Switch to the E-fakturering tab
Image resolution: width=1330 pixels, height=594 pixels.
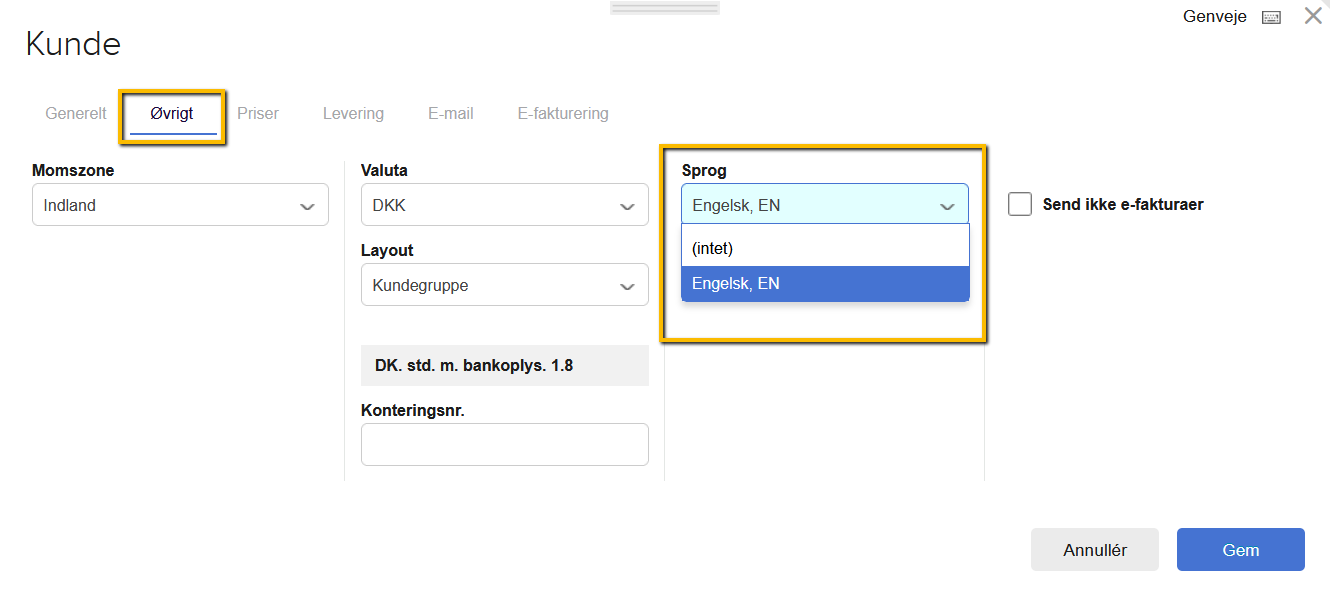562,113
